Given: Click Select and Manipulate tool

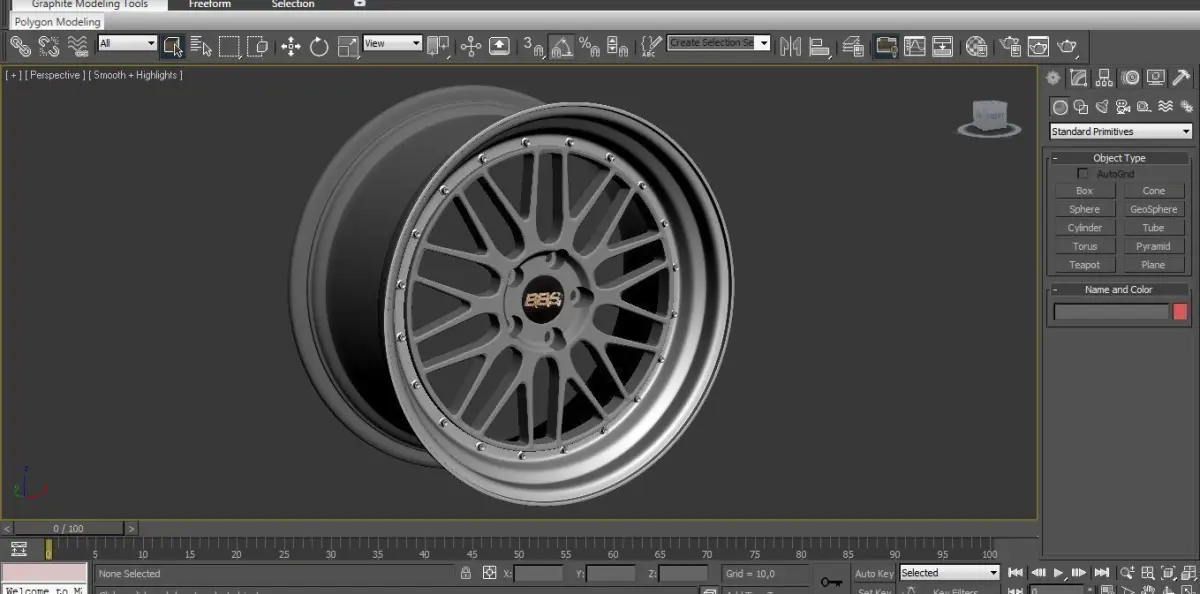Looking at the screenshot, I should tap(471, 45).
